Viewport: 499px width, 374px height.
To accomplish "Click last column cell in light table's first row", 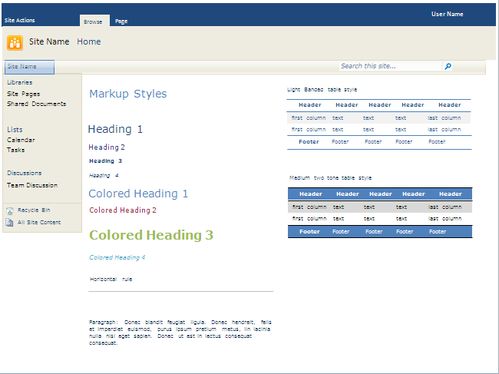I will 444,118.
